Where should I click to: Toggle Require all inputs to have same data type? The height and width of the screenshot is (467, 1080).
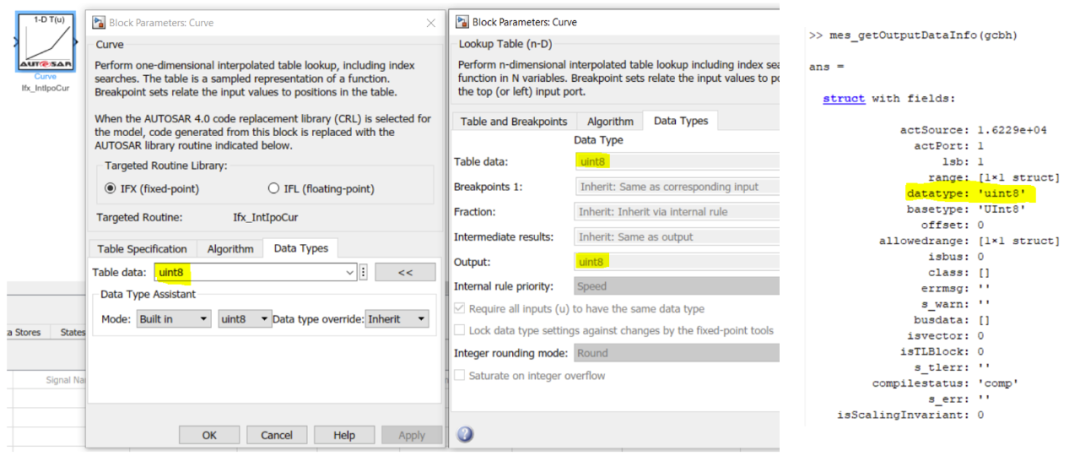pyautogui.click(x=459, y=309)
